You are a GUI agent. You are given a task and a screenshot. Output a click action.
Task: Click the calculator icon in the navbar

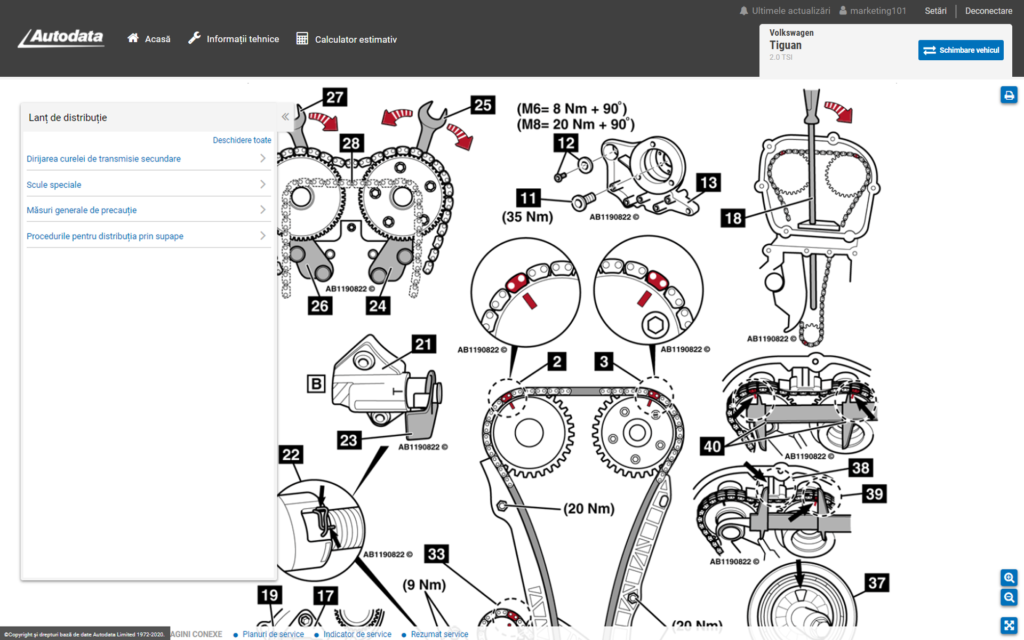(x=302, y=39)
